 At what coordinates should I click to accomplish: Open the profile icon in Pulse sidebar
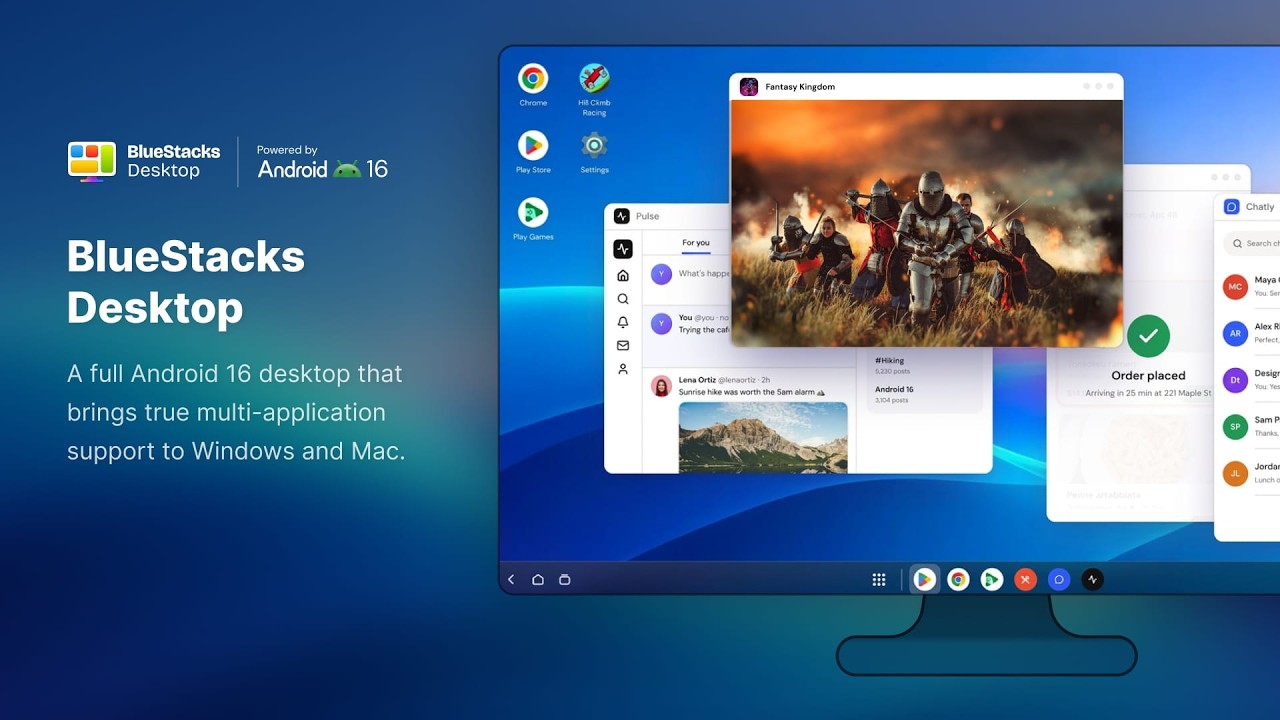623,369
